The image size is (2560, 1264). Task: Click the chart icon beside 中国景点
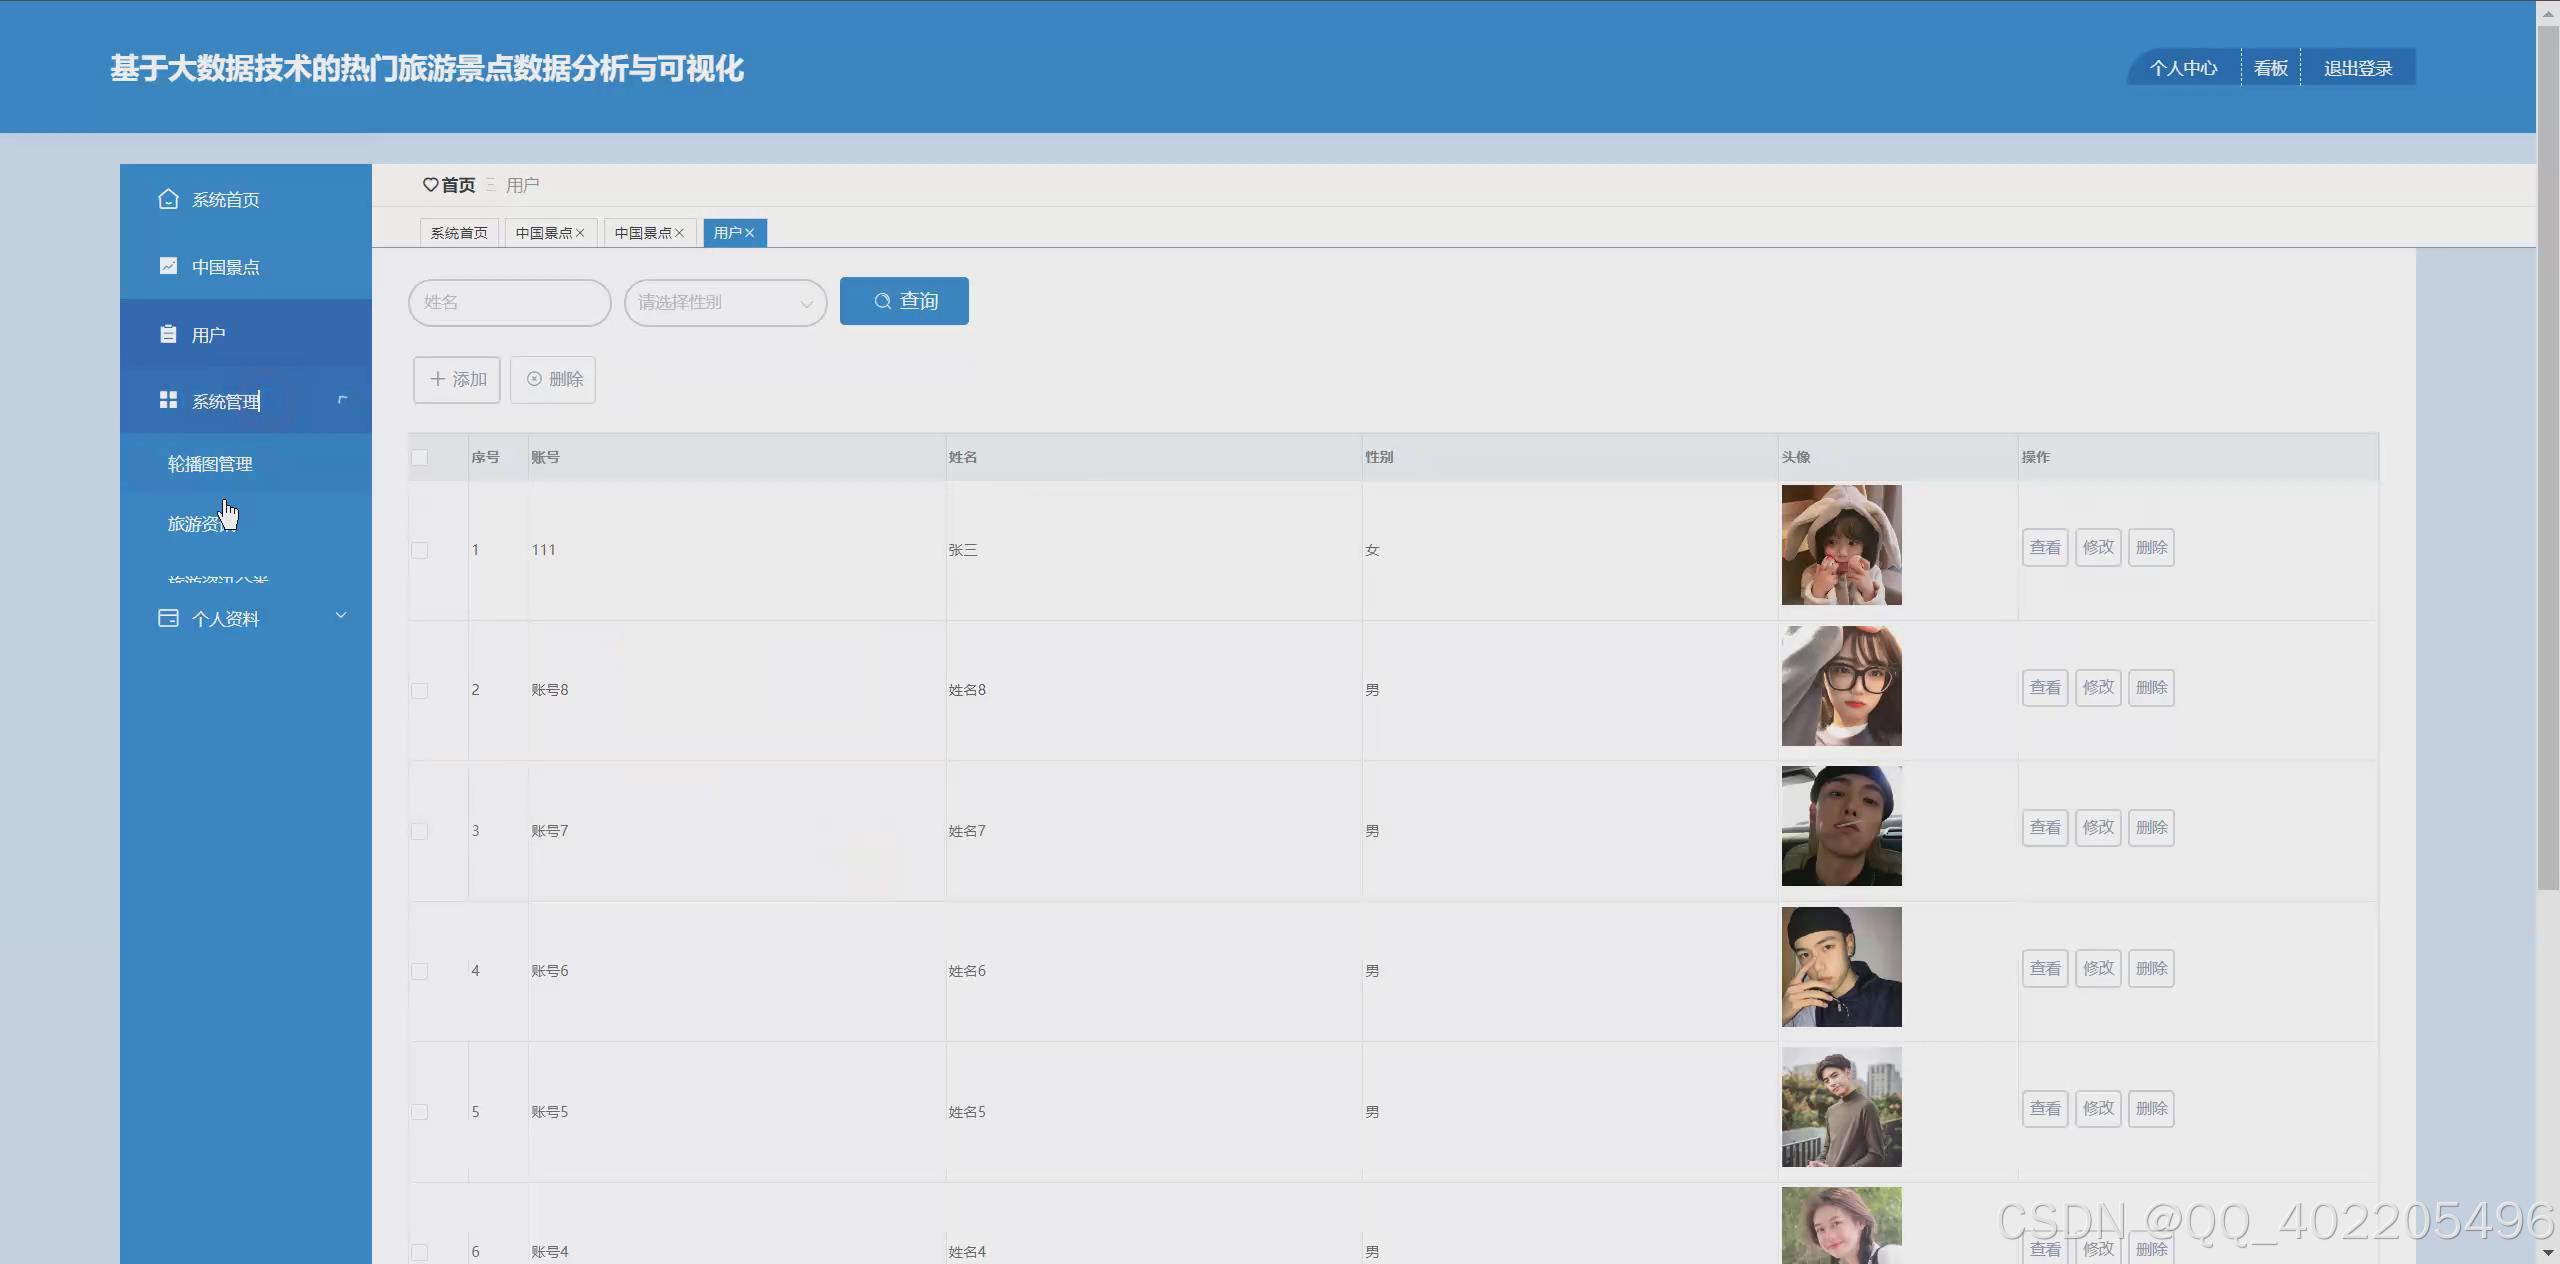(168, 266)
